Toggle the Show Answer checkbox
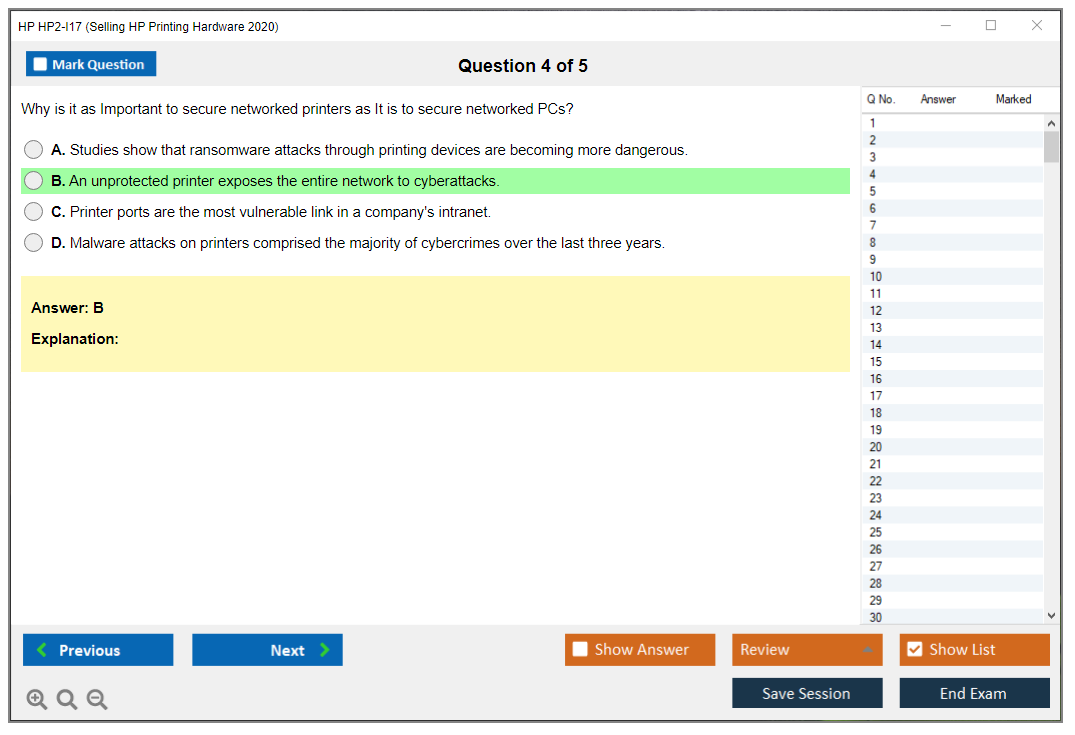 pyautogui.click(x=581, y=650)
